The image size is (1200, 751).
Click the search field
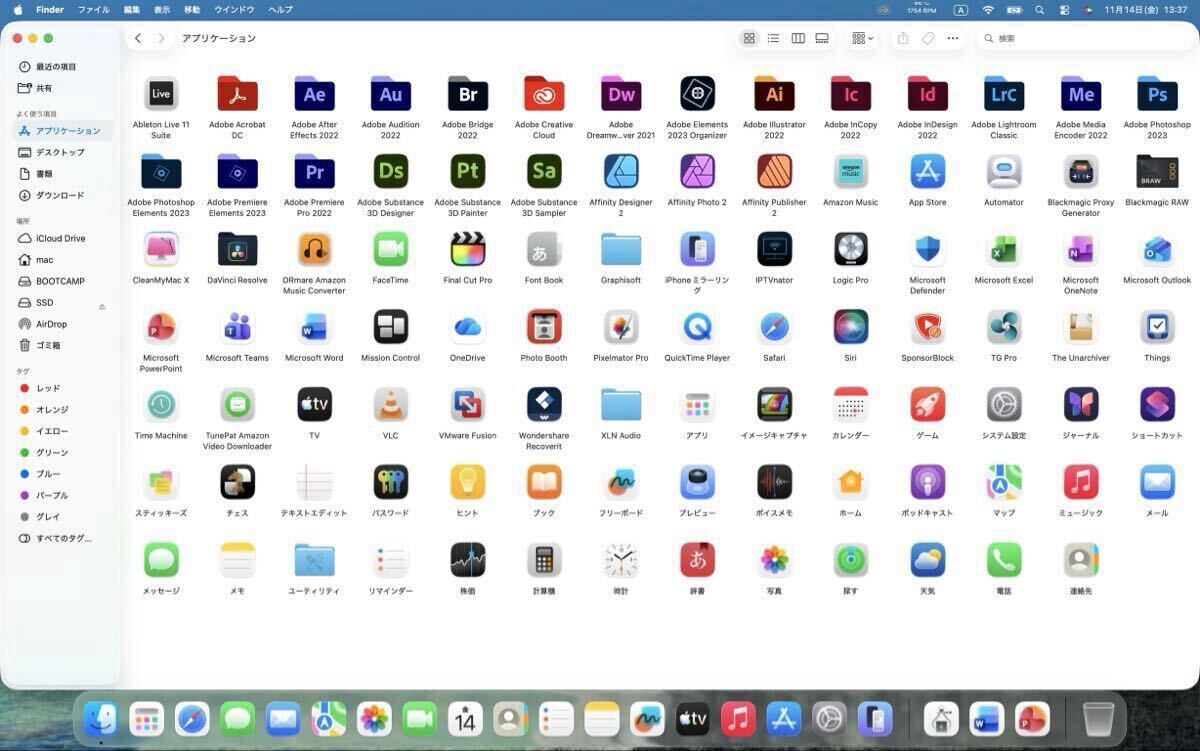[x=1082, y=38]
